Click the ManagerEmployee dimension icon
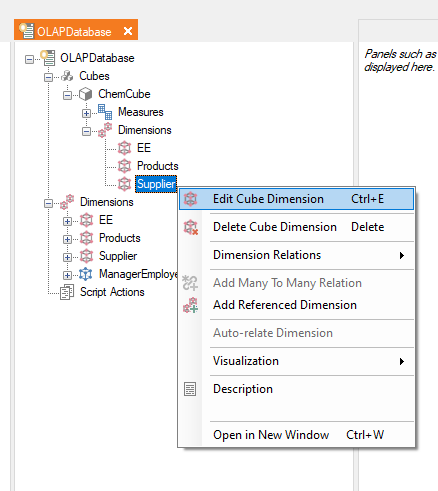Screen dimensions: 438x491 click(86, 274)
